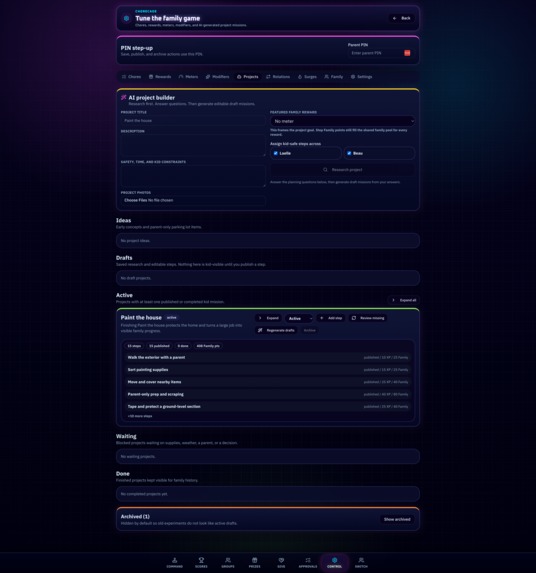Click the magic wand icon beside AI project builder

click(124, 98)
